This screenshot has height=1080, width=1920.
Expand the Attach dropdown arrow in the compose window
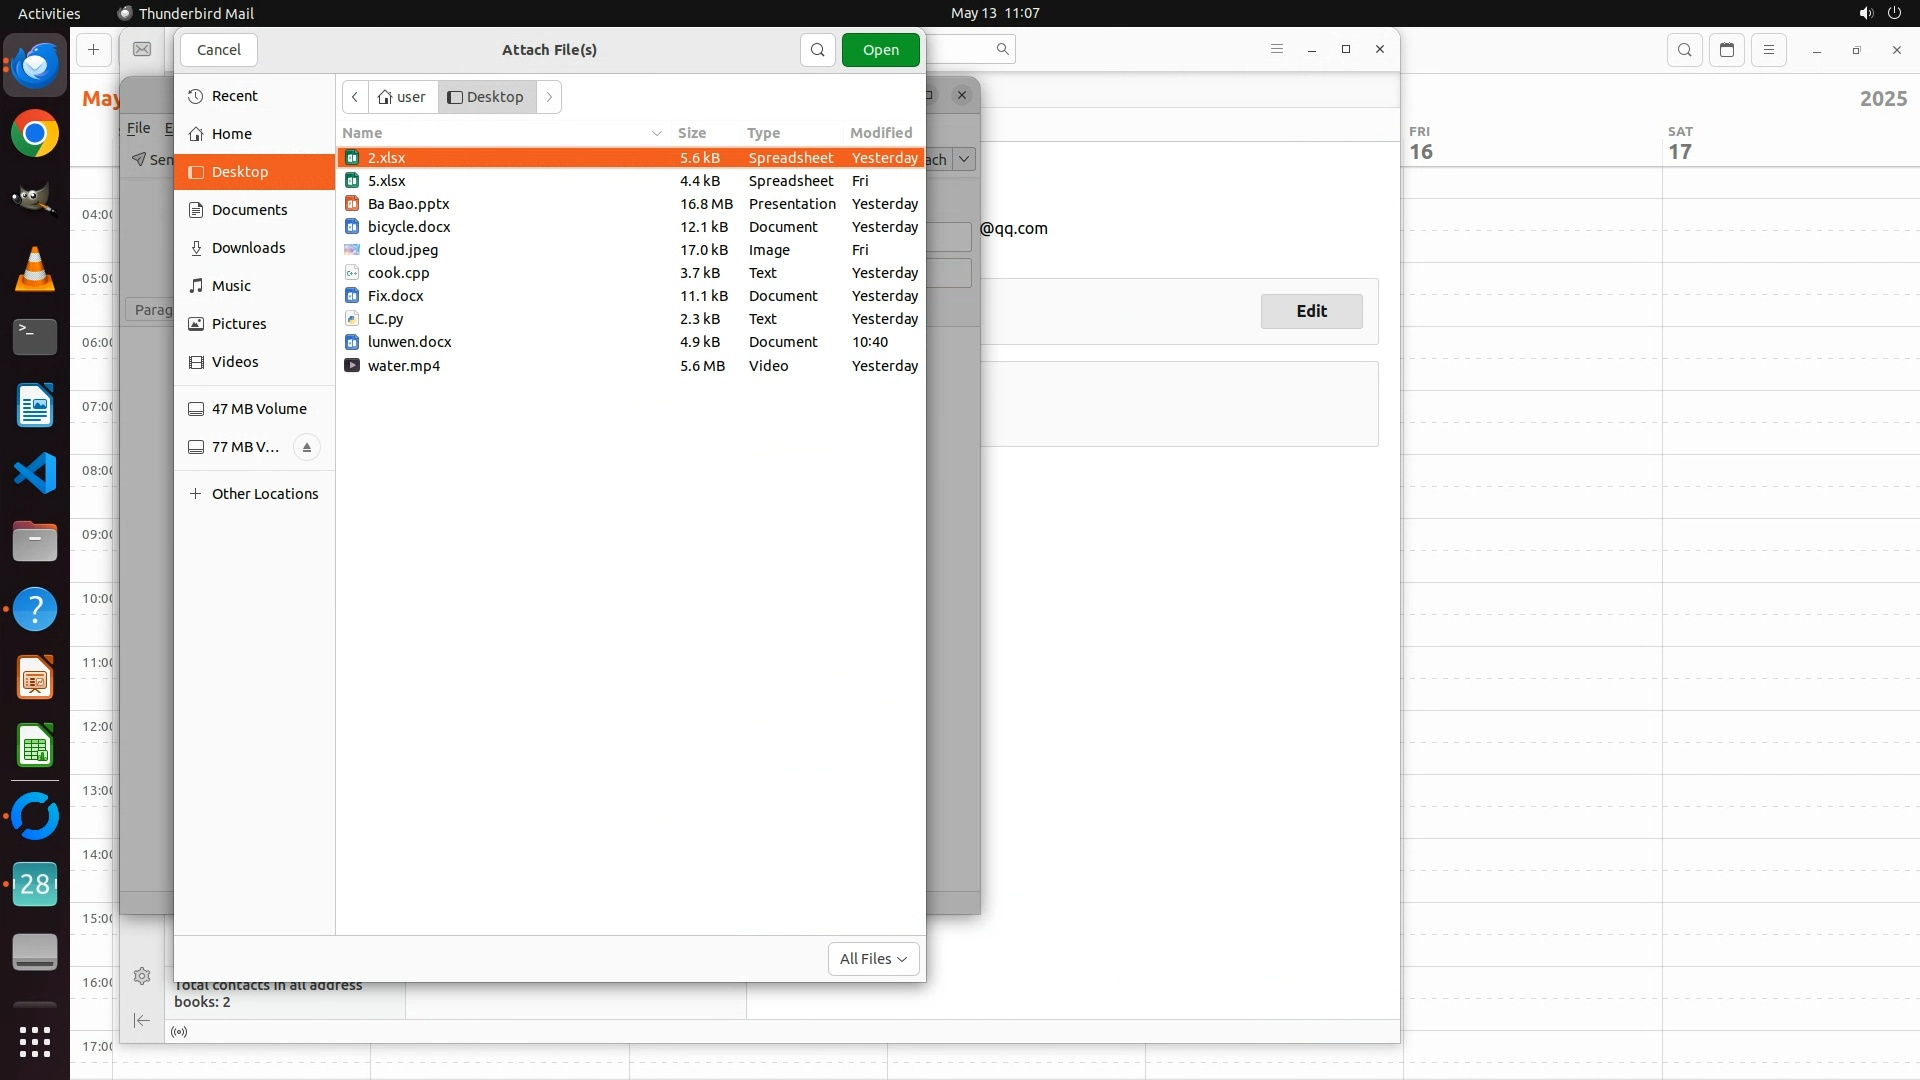964,159
